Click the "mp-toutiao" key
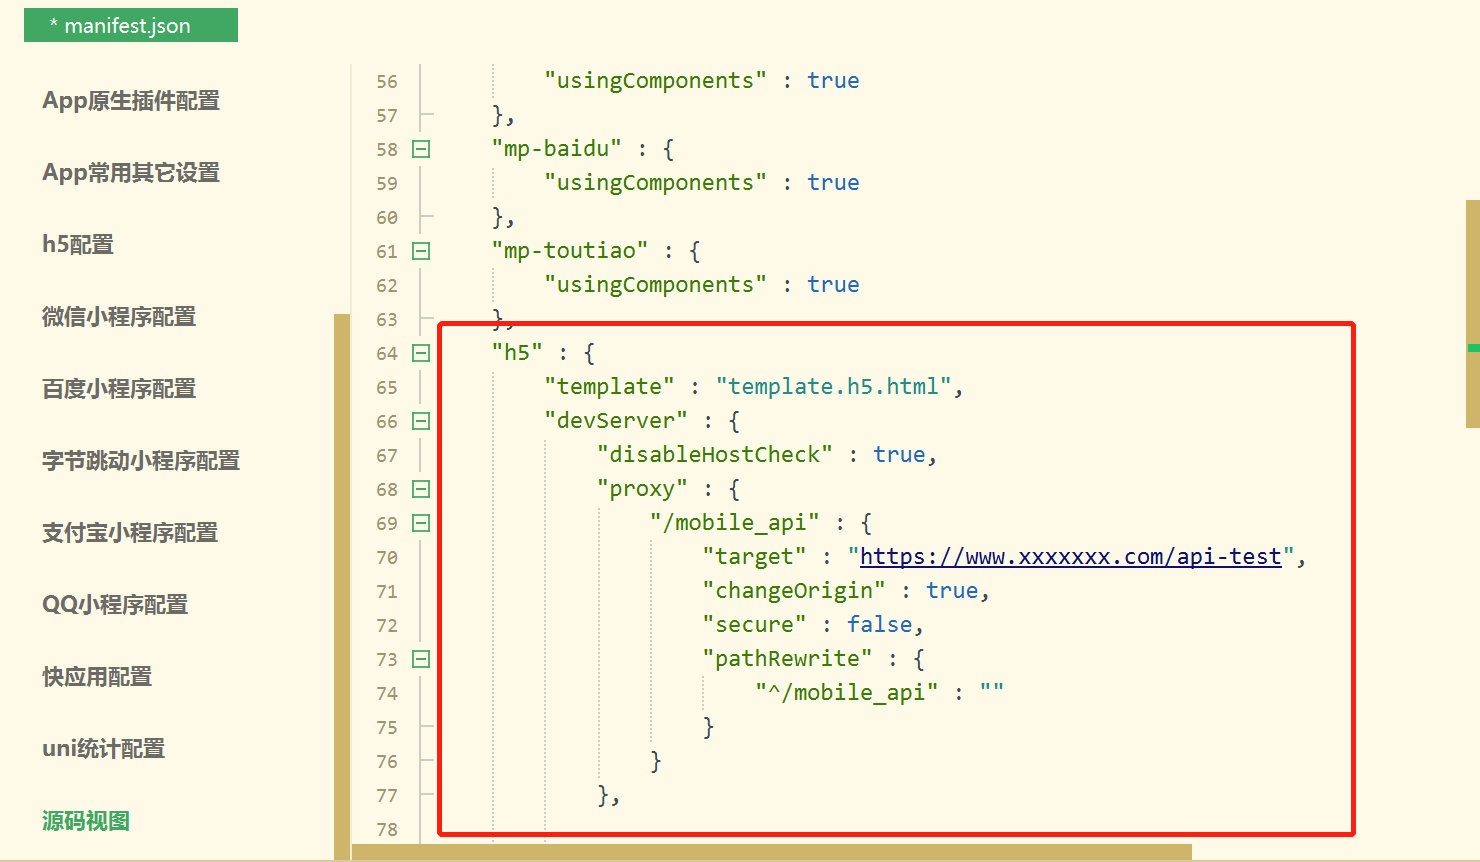Viewport: 1480px width, 862px height. [570, 251]
